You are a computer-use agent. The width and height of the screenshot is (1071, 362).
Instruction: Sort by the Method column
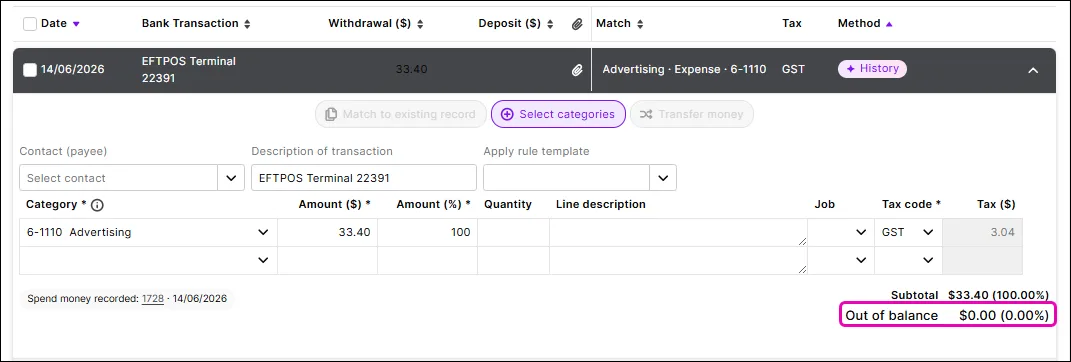[865, 23]
